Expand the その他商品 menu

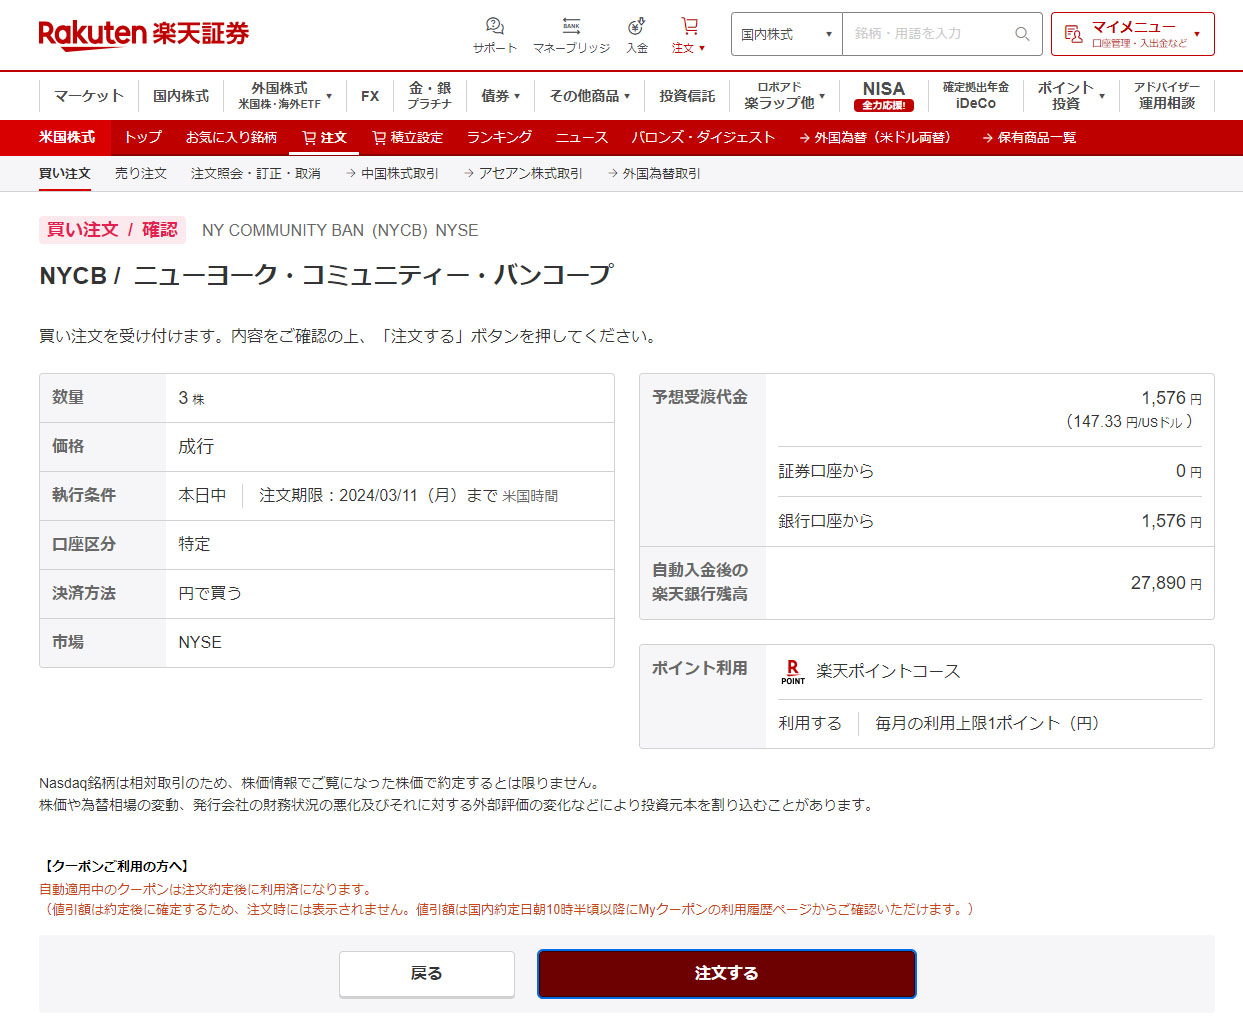point(589,96)
